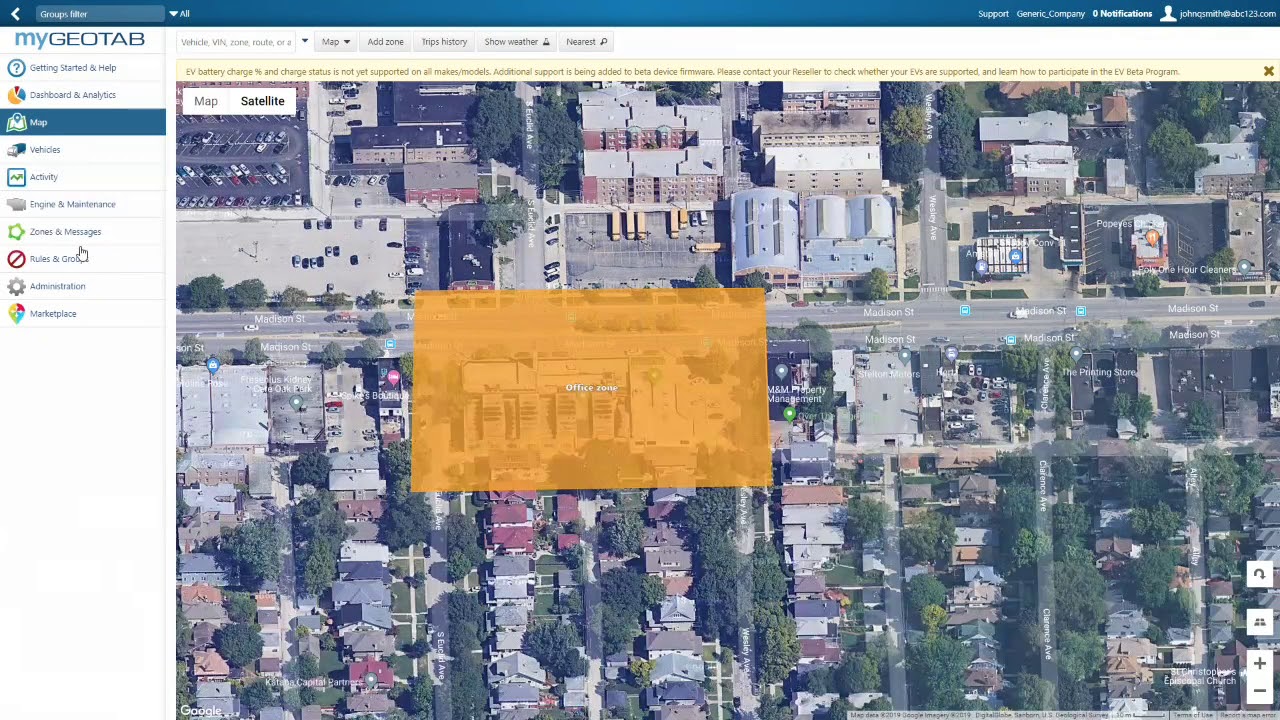Open the search box dropdown arrow
This screenshot has height=720, width=1280.
click(304, 42)
